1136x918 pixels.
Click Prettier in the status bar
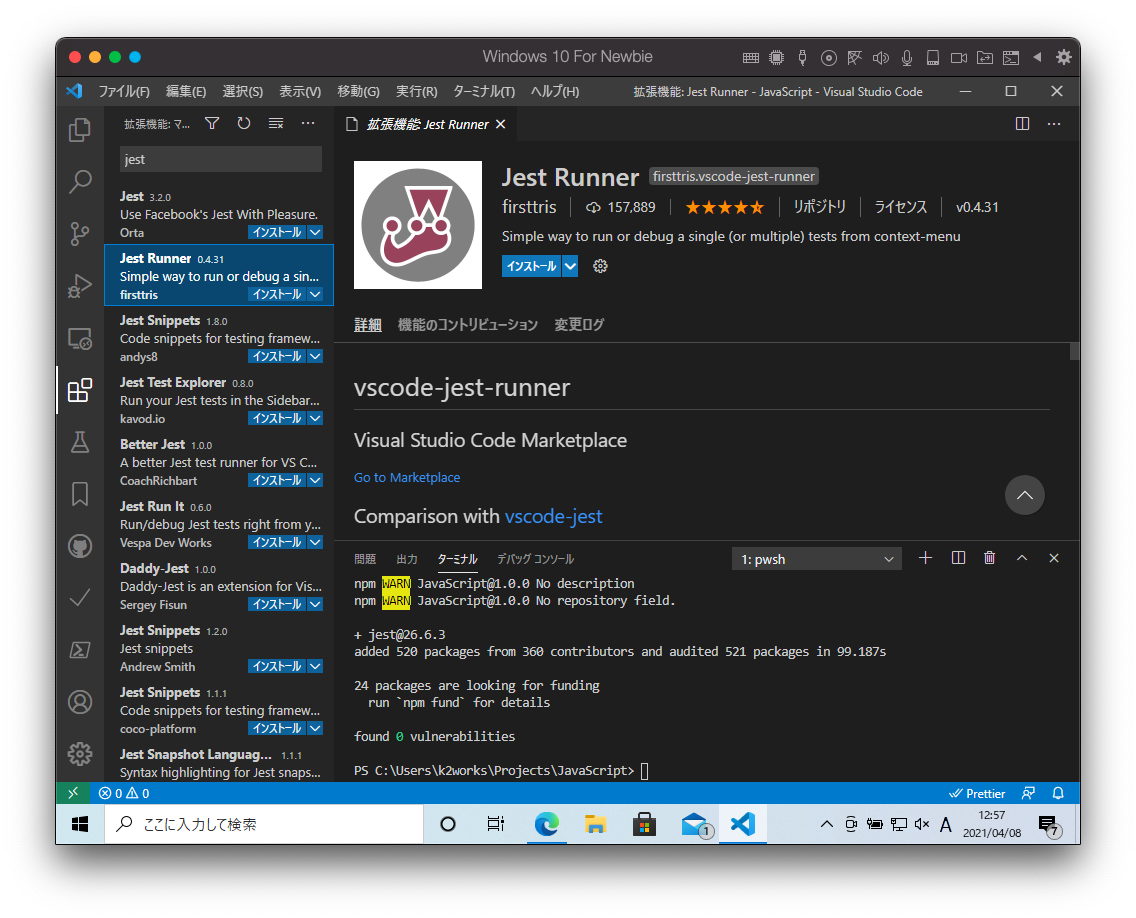click(x=977, y=793)
